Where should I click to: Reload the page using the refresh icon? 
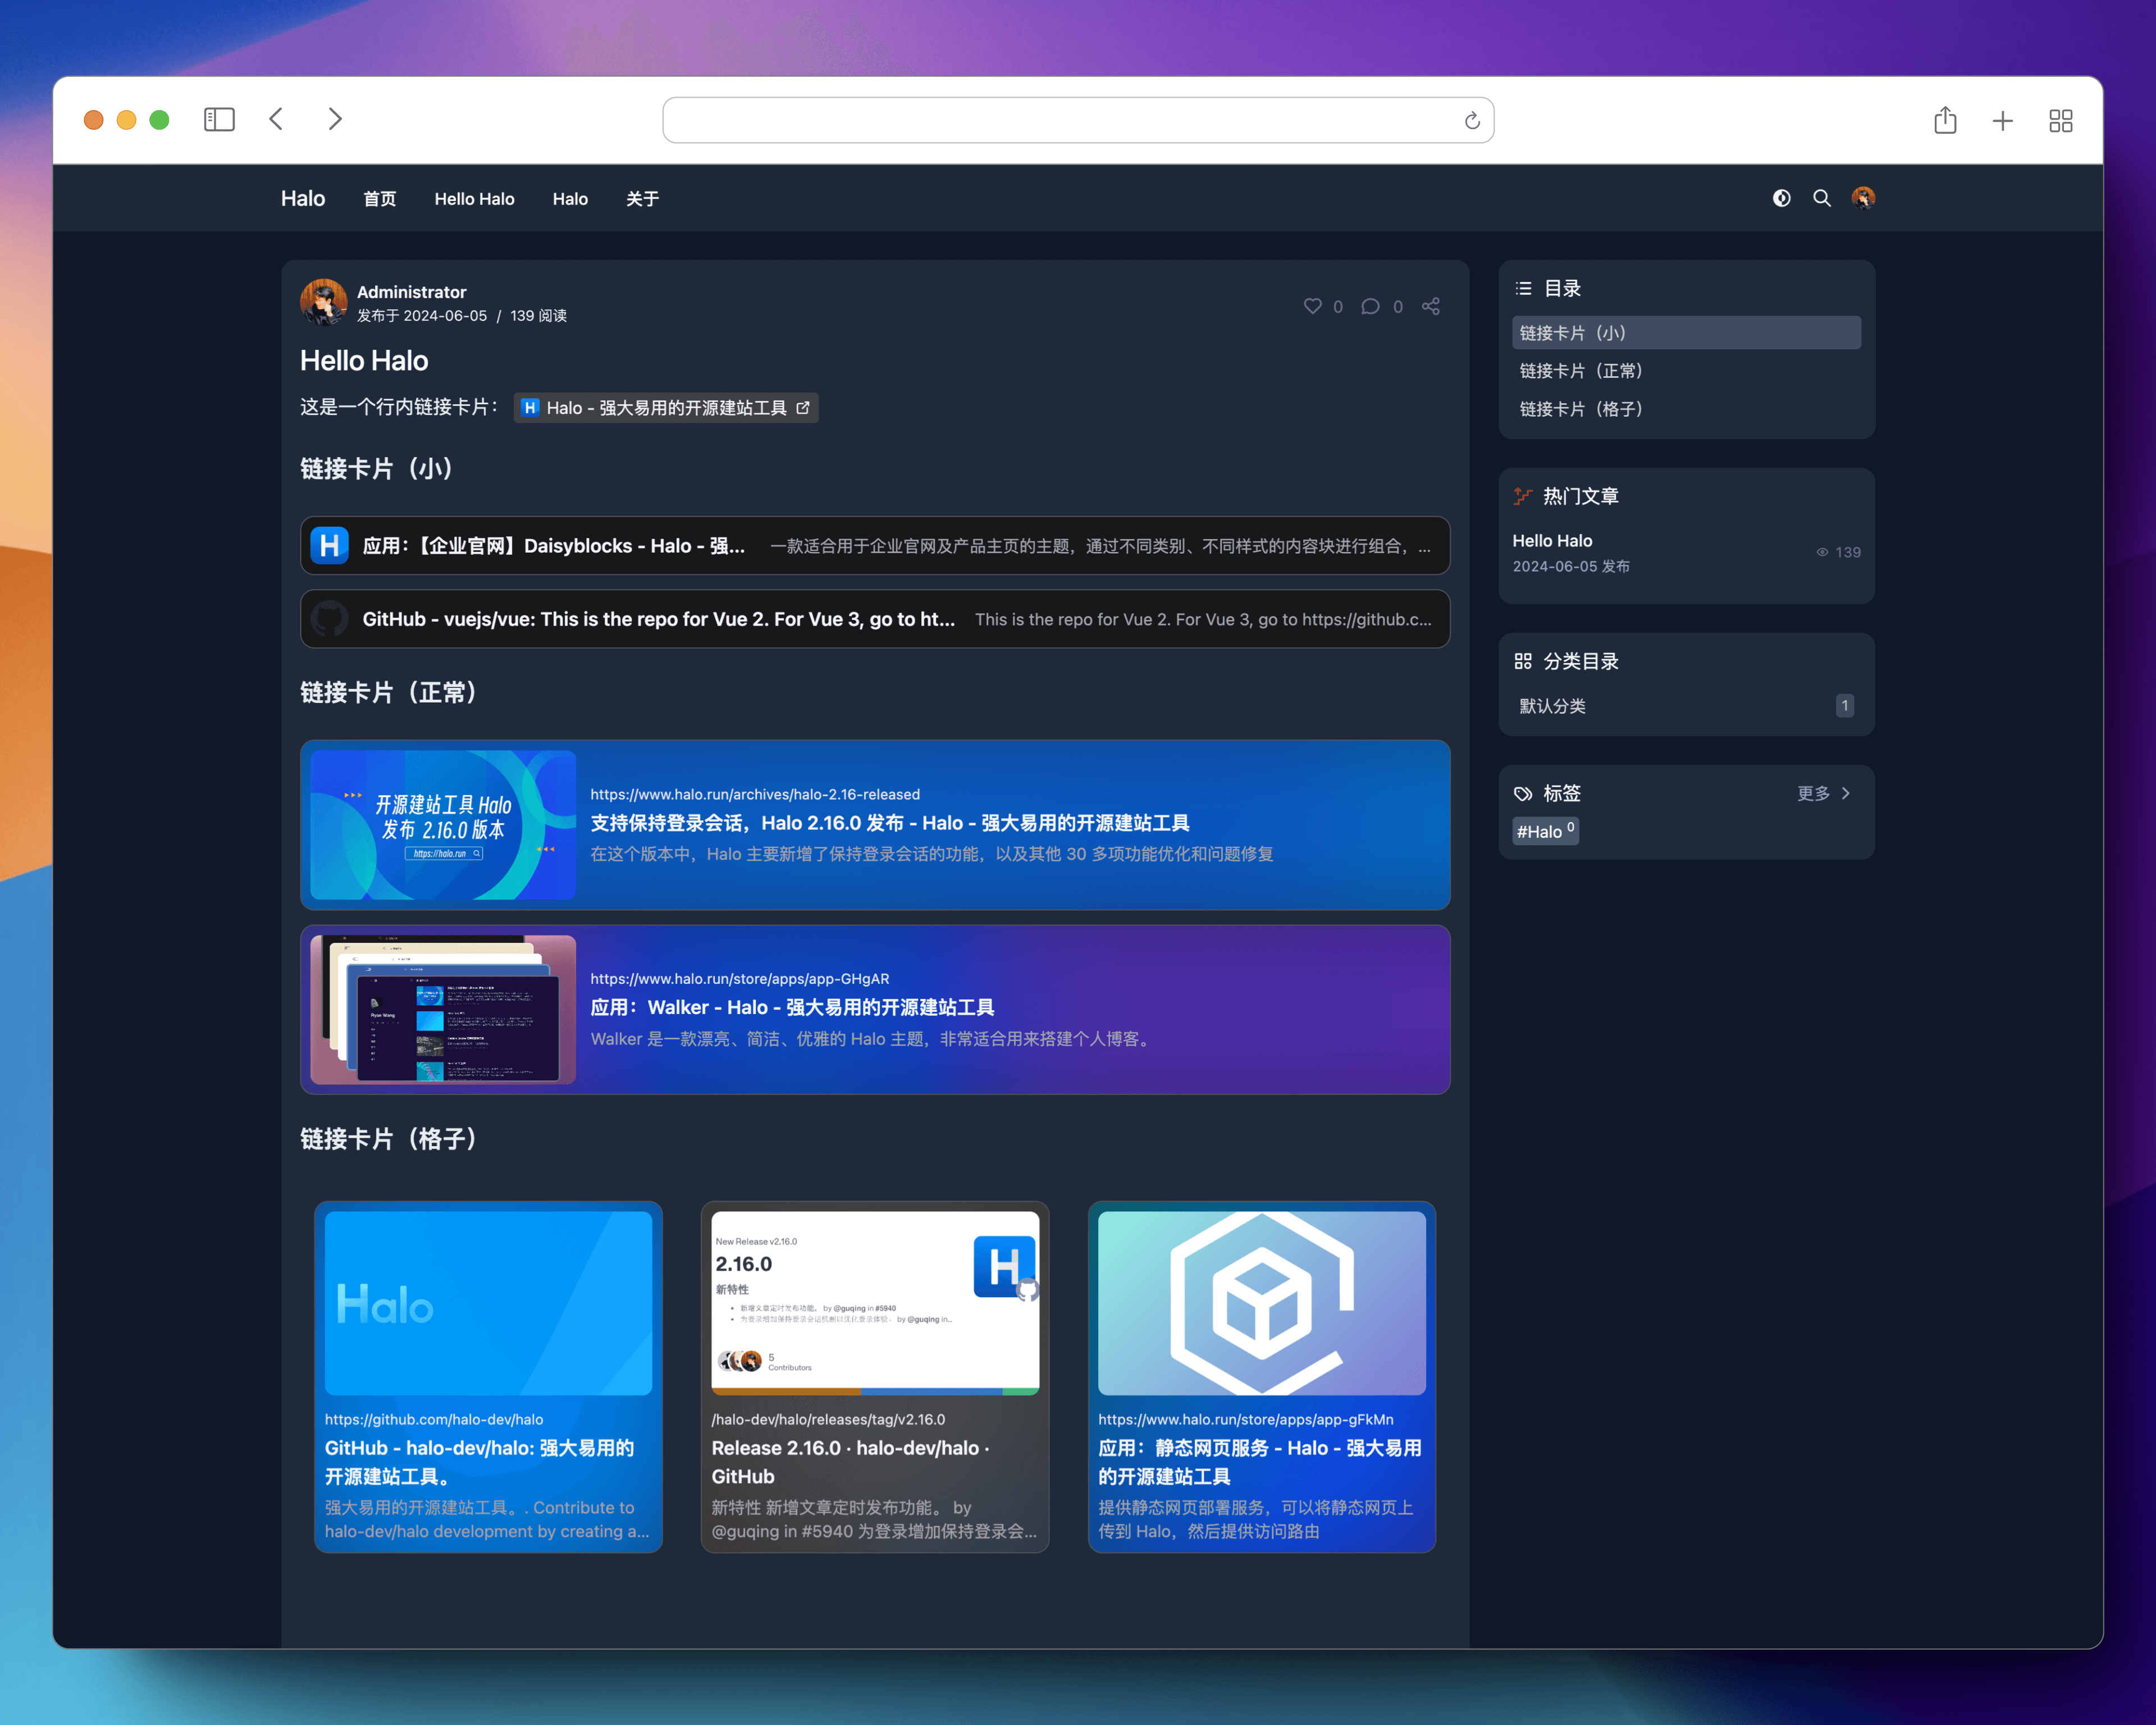click(x=1472, y=121)
